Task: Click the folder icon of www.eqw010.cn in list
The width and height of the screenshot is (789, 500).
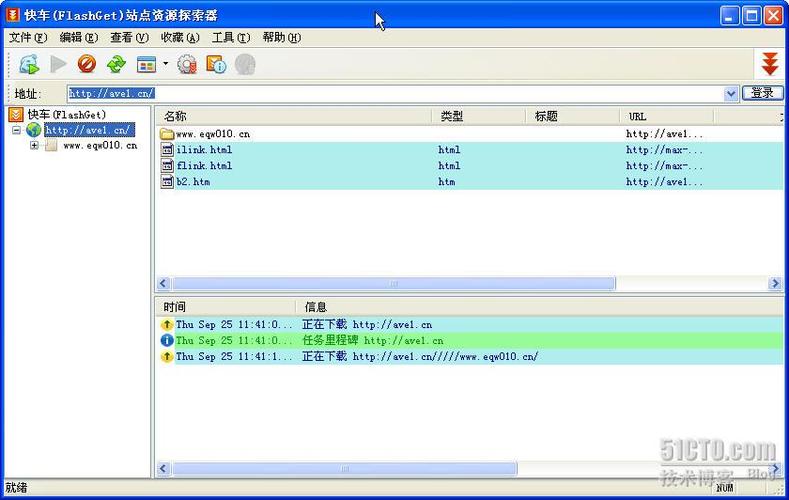Action: pos(167,134)
